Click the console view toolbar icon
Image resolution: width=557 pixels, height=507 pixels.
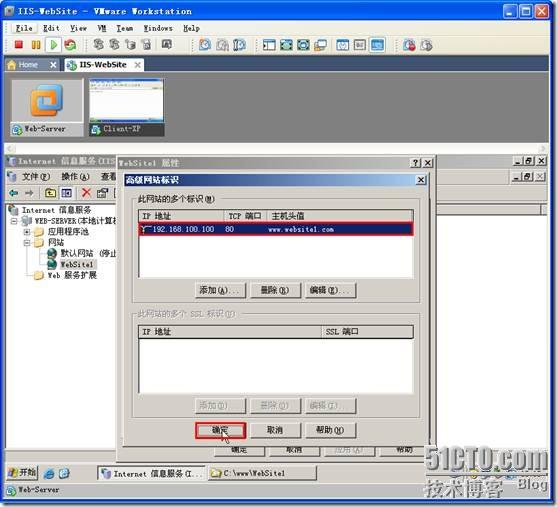377,45
